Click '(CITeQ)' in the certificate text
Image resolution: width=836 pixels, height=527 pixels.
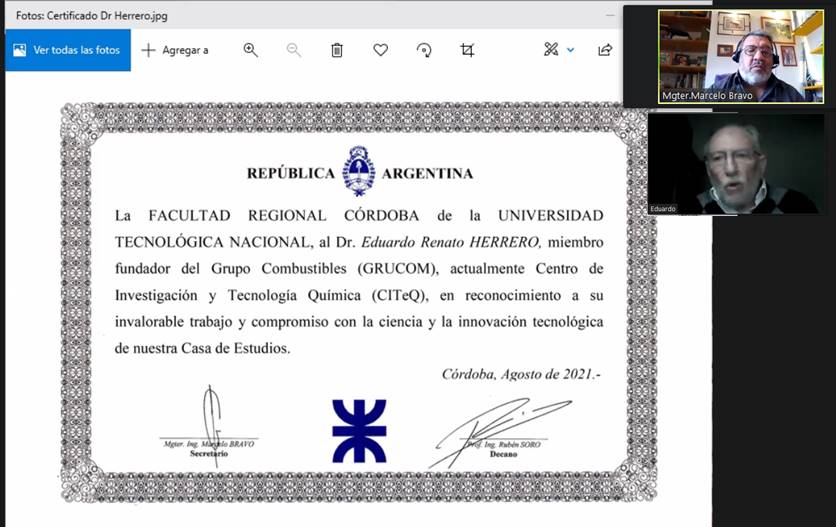pyautogui.click(x=399, y=295)
